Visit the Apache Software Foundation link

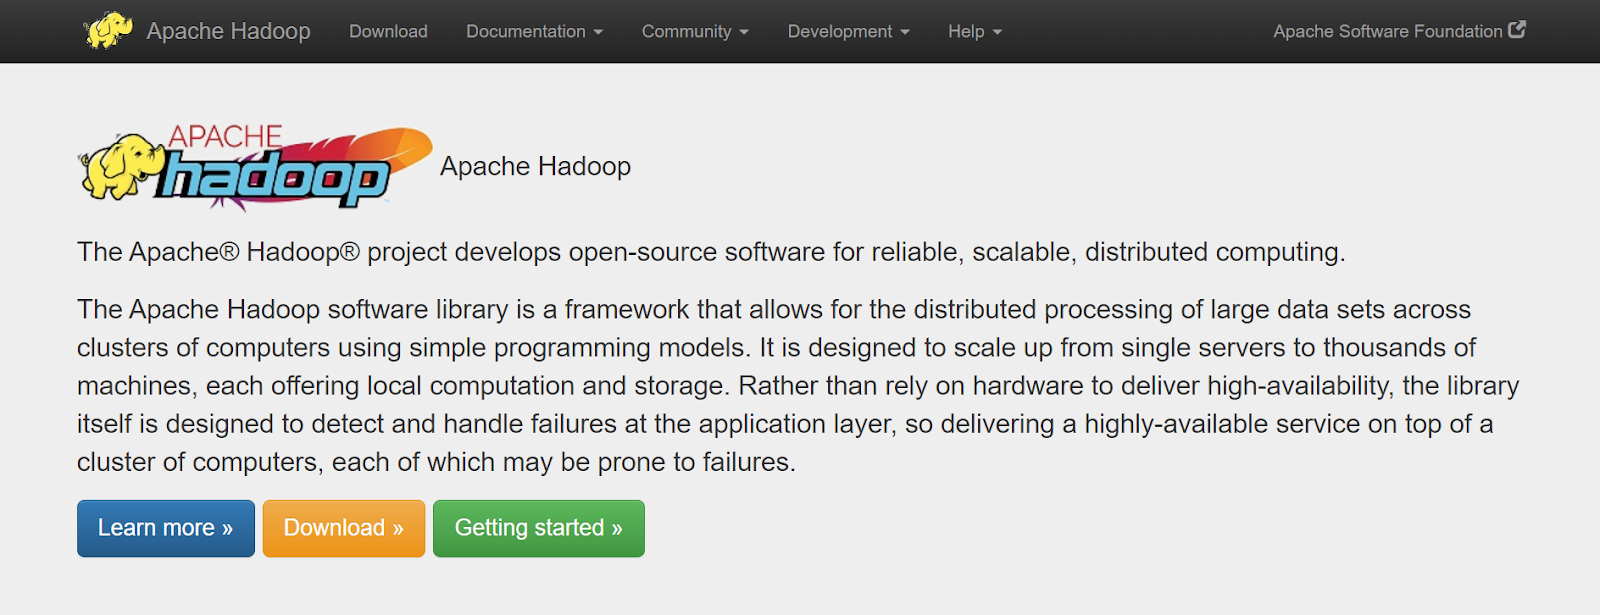1398,31
